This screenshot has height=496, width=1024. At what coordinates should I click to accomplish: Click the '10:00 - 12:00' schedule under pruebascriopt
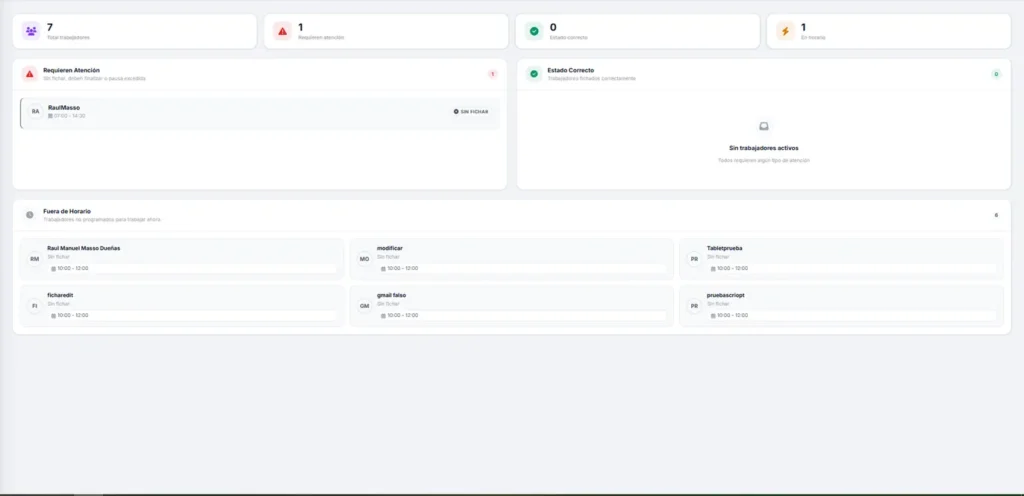[733, 316]
